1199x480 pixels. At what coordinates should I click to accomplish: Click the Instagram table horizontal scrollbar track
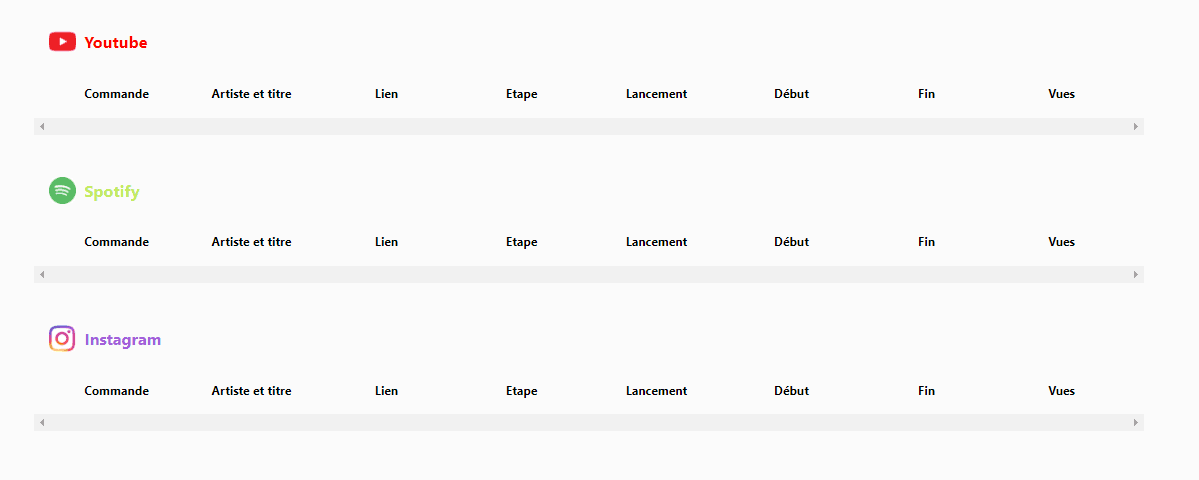click(x=589, y=423)
